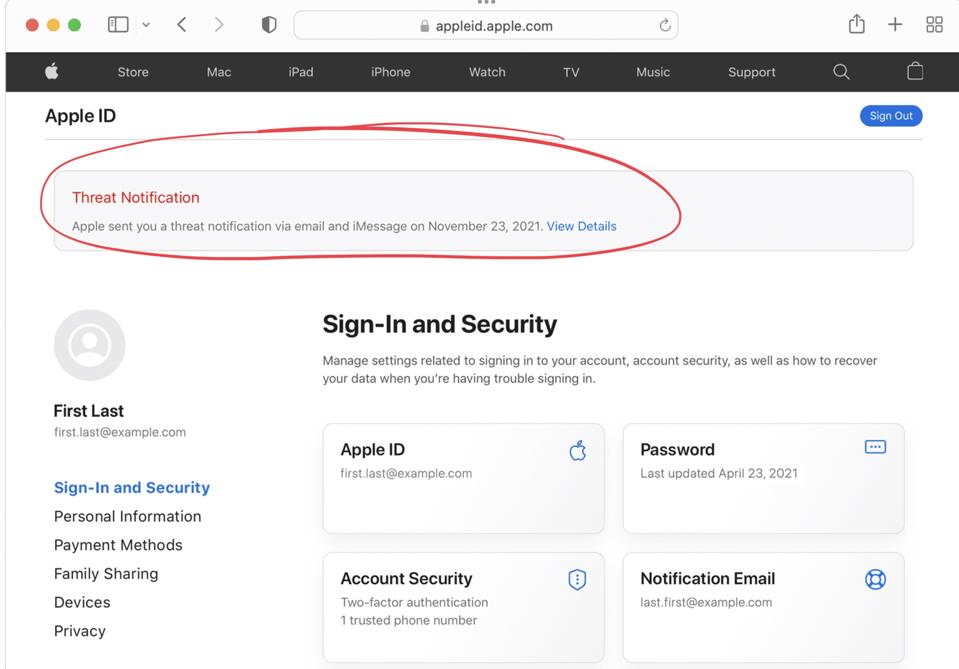The height and width of the screenshot is (669, 959).
Task: Open the search magnifier icon
Action: click(841, 71)
